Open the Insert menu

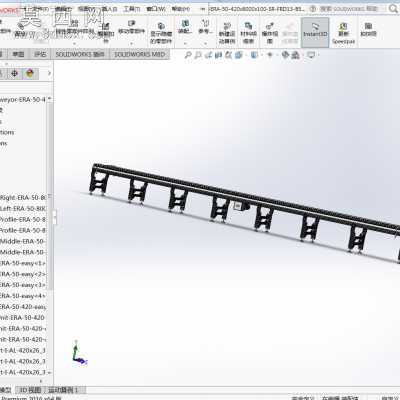click(x=109, y=9)
